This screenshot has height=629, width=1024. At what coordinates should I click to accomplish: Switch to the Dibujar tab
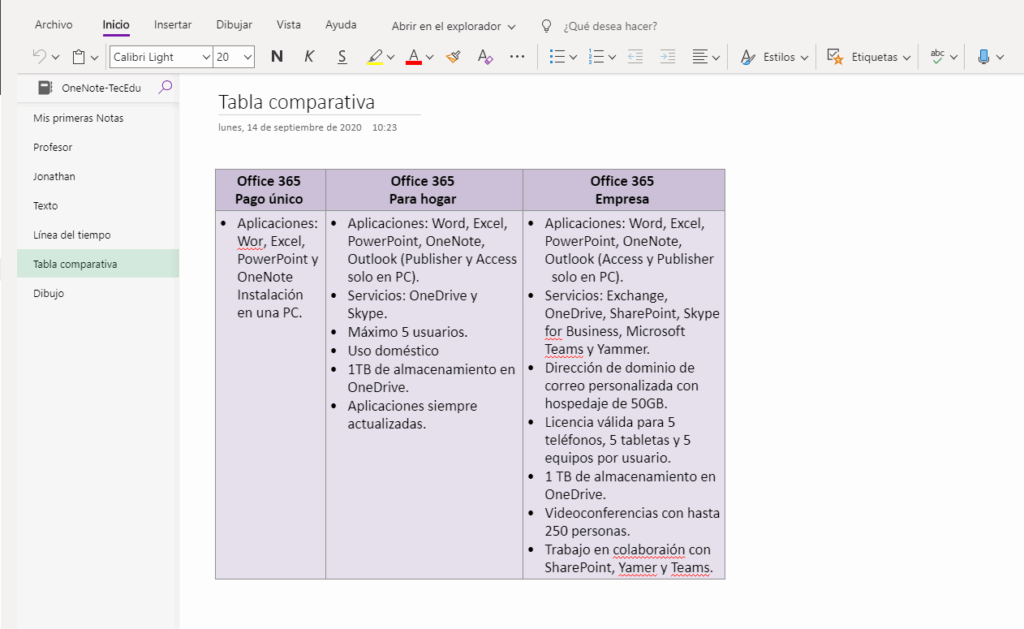[233, 25]
